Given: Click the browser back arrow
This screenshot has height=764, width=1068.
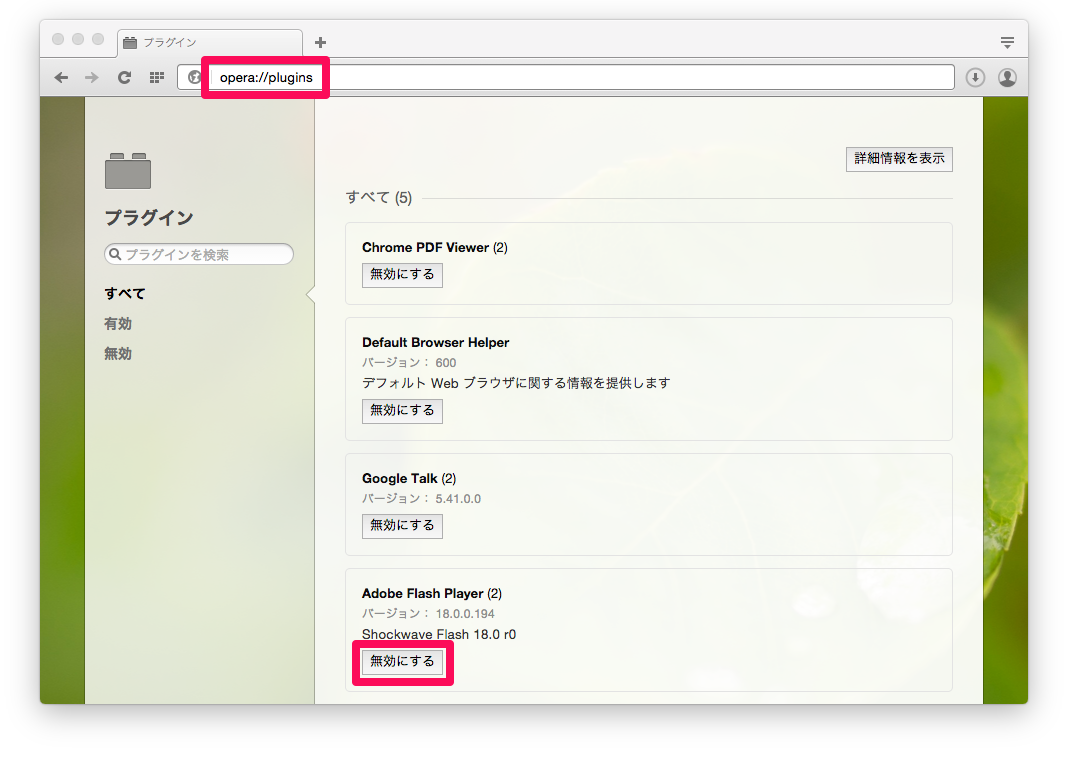Looking at the screenshot, I should [x=61, y=77].
